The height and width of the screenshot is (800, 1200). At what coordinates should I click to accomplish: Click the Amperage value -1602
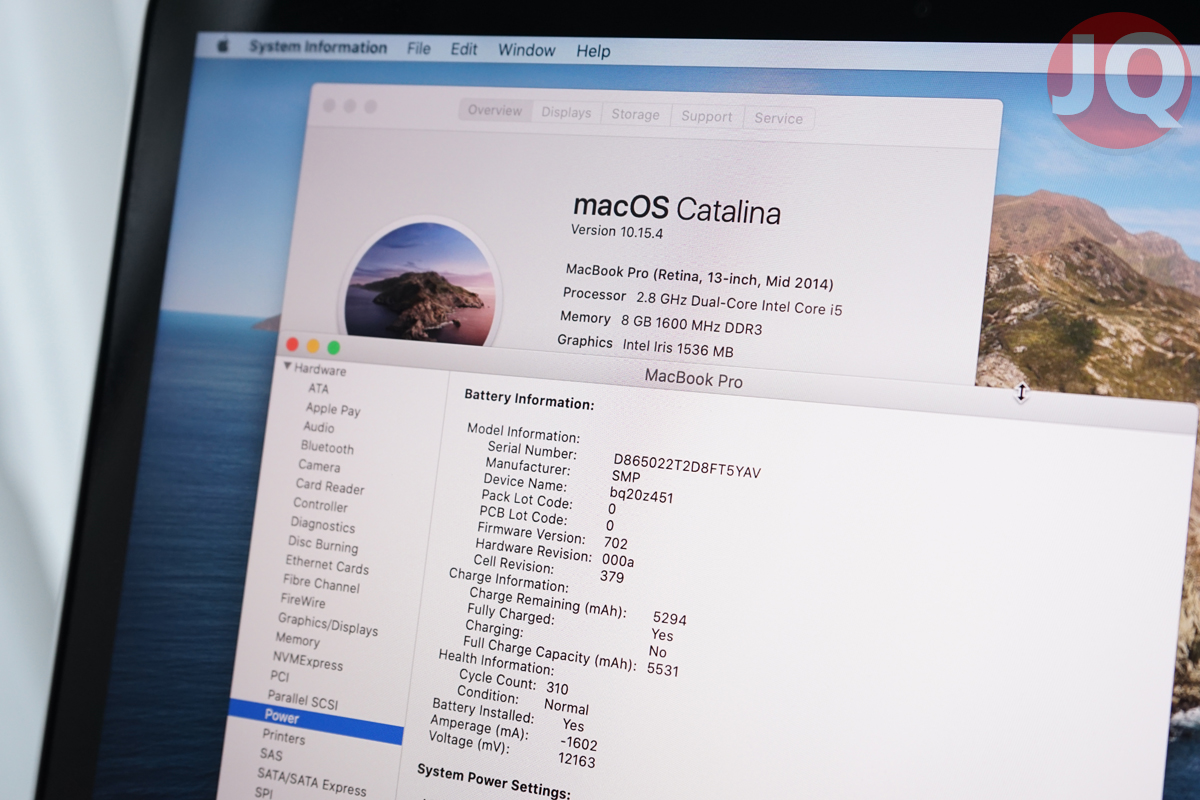pos(578,744)
